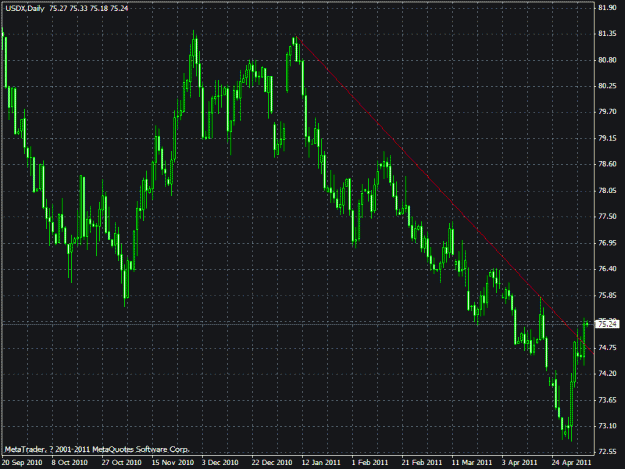
Task: Click the 72.55 price scale label
Action: tap(607, 452)
